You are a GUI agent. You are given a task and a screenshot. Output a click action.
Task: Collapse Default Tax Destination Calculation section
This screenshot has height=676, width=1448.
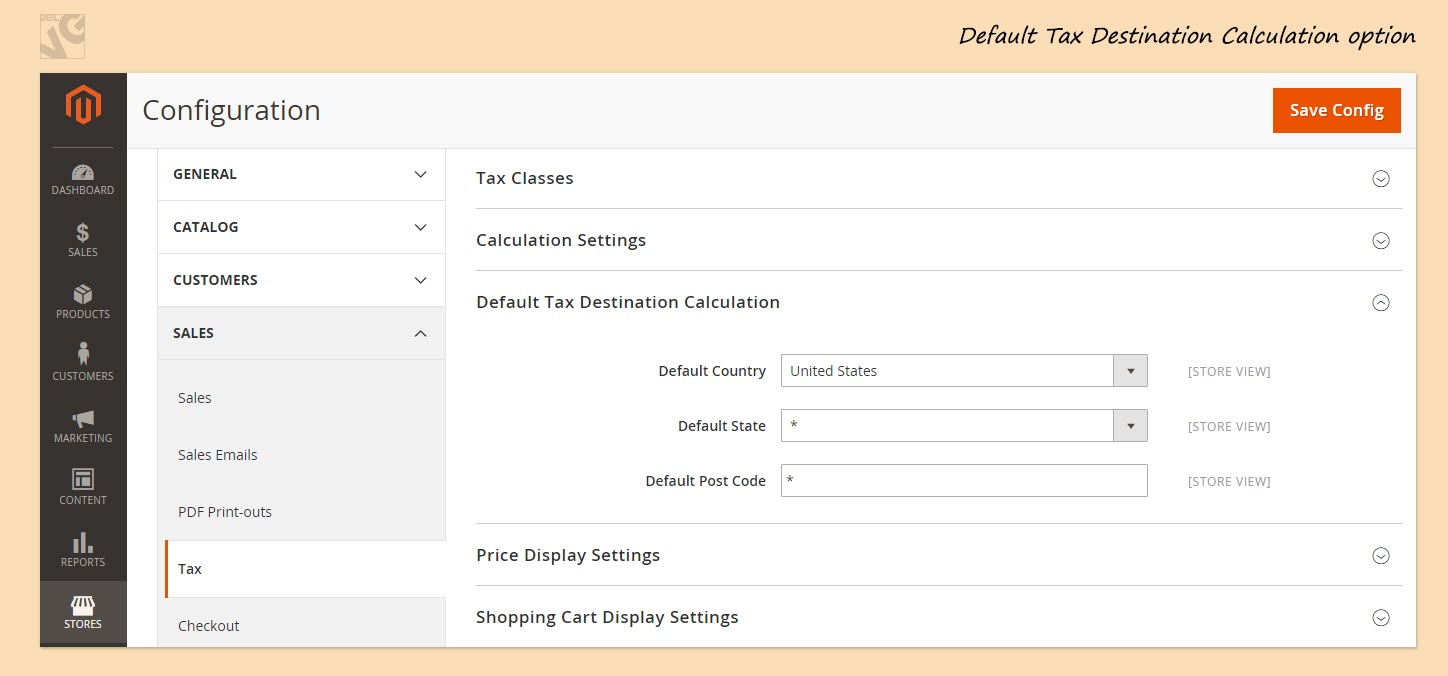(x=1380, y=303)
